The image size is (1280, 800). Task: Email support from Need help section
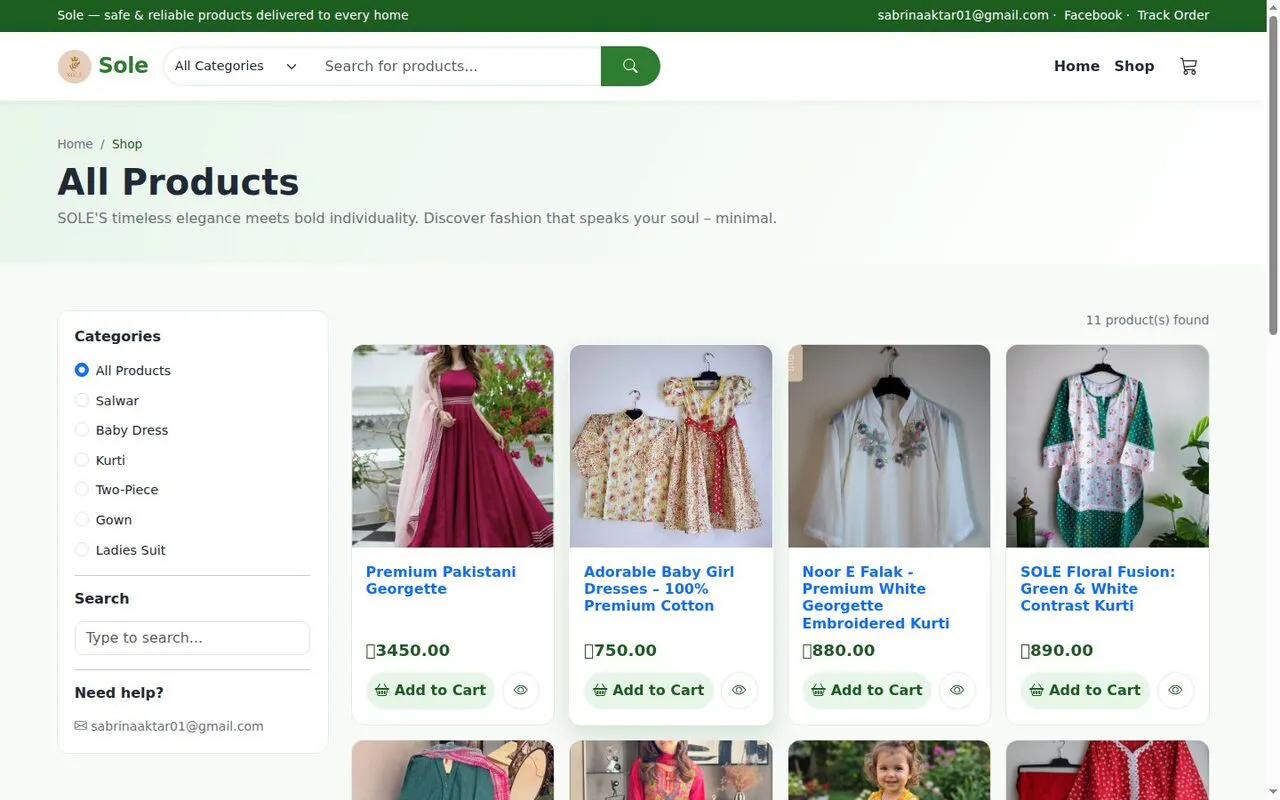tap(177, 726)
